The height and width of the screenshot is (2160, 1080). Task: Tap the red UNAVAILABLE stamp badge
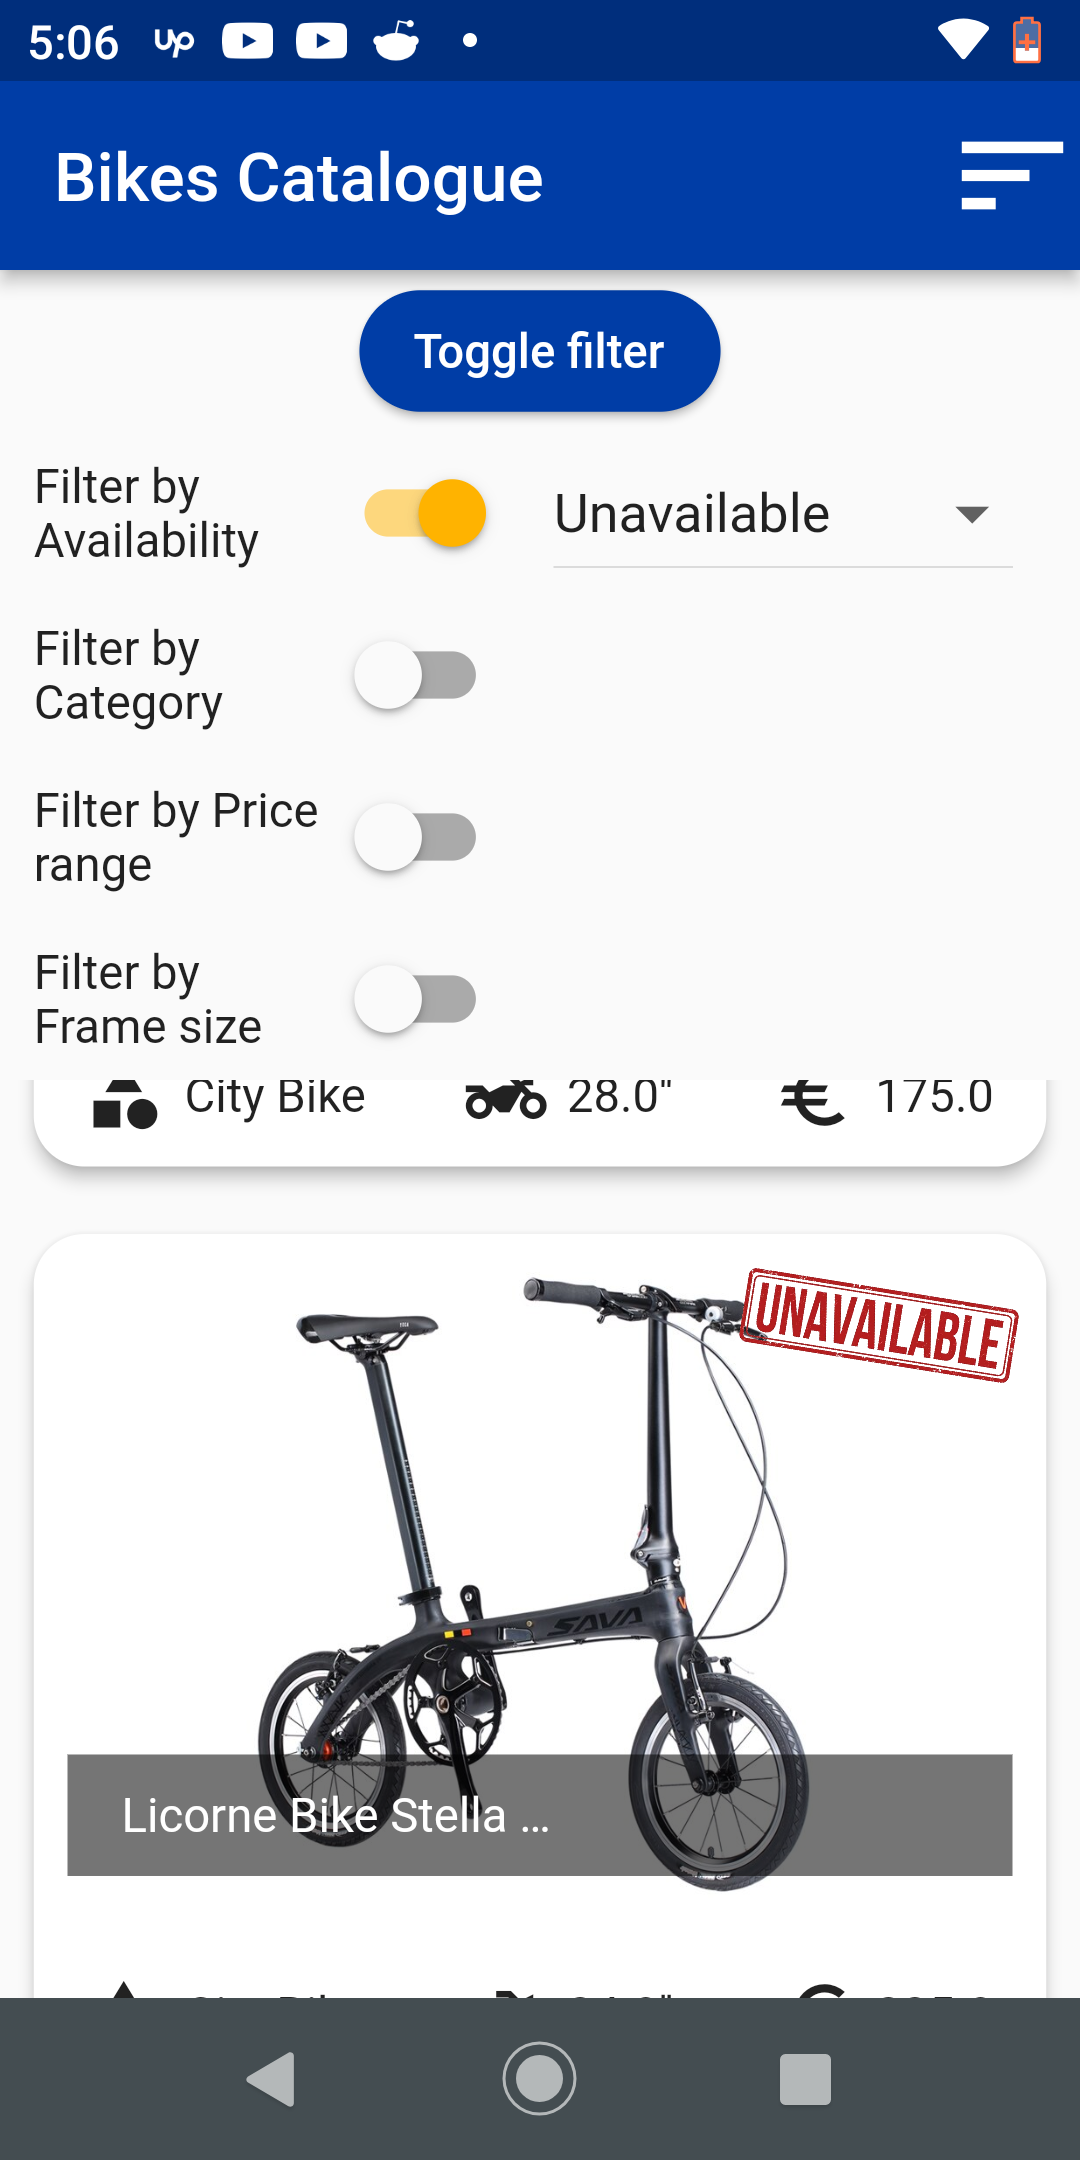(879, 1325)
